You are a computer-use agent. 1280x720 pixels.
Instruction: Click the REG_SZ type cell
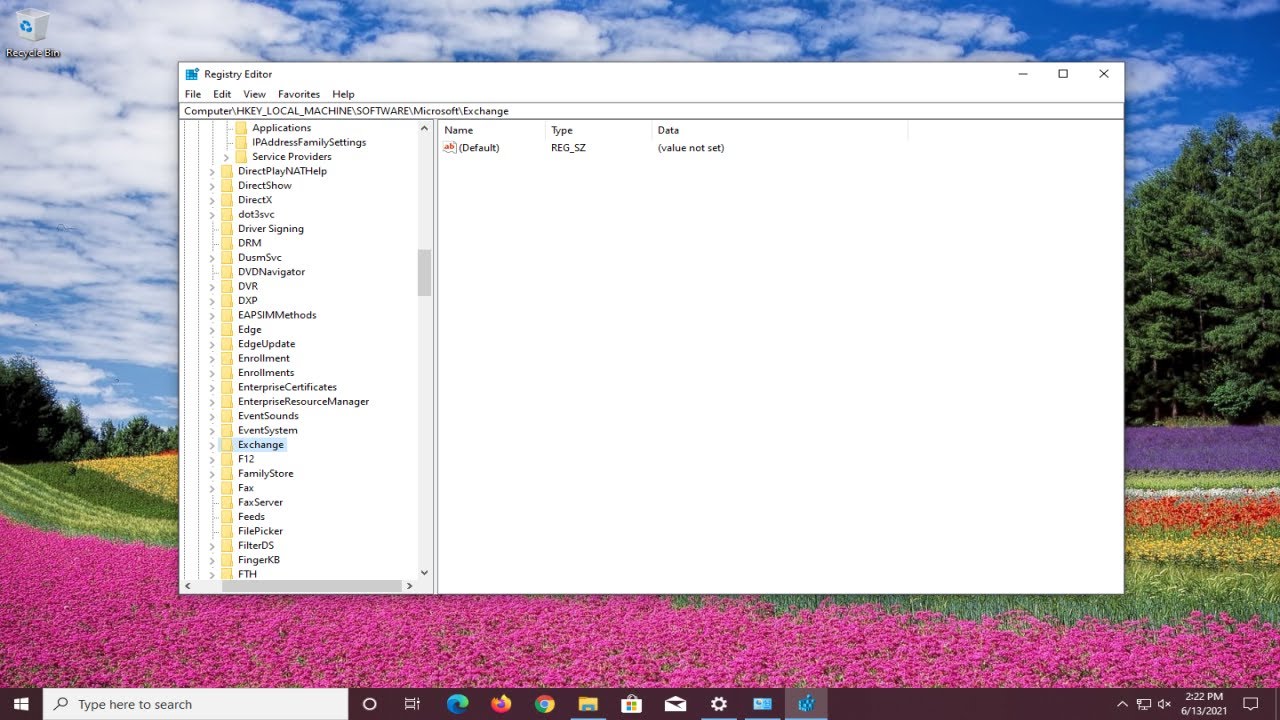(567, 148)
